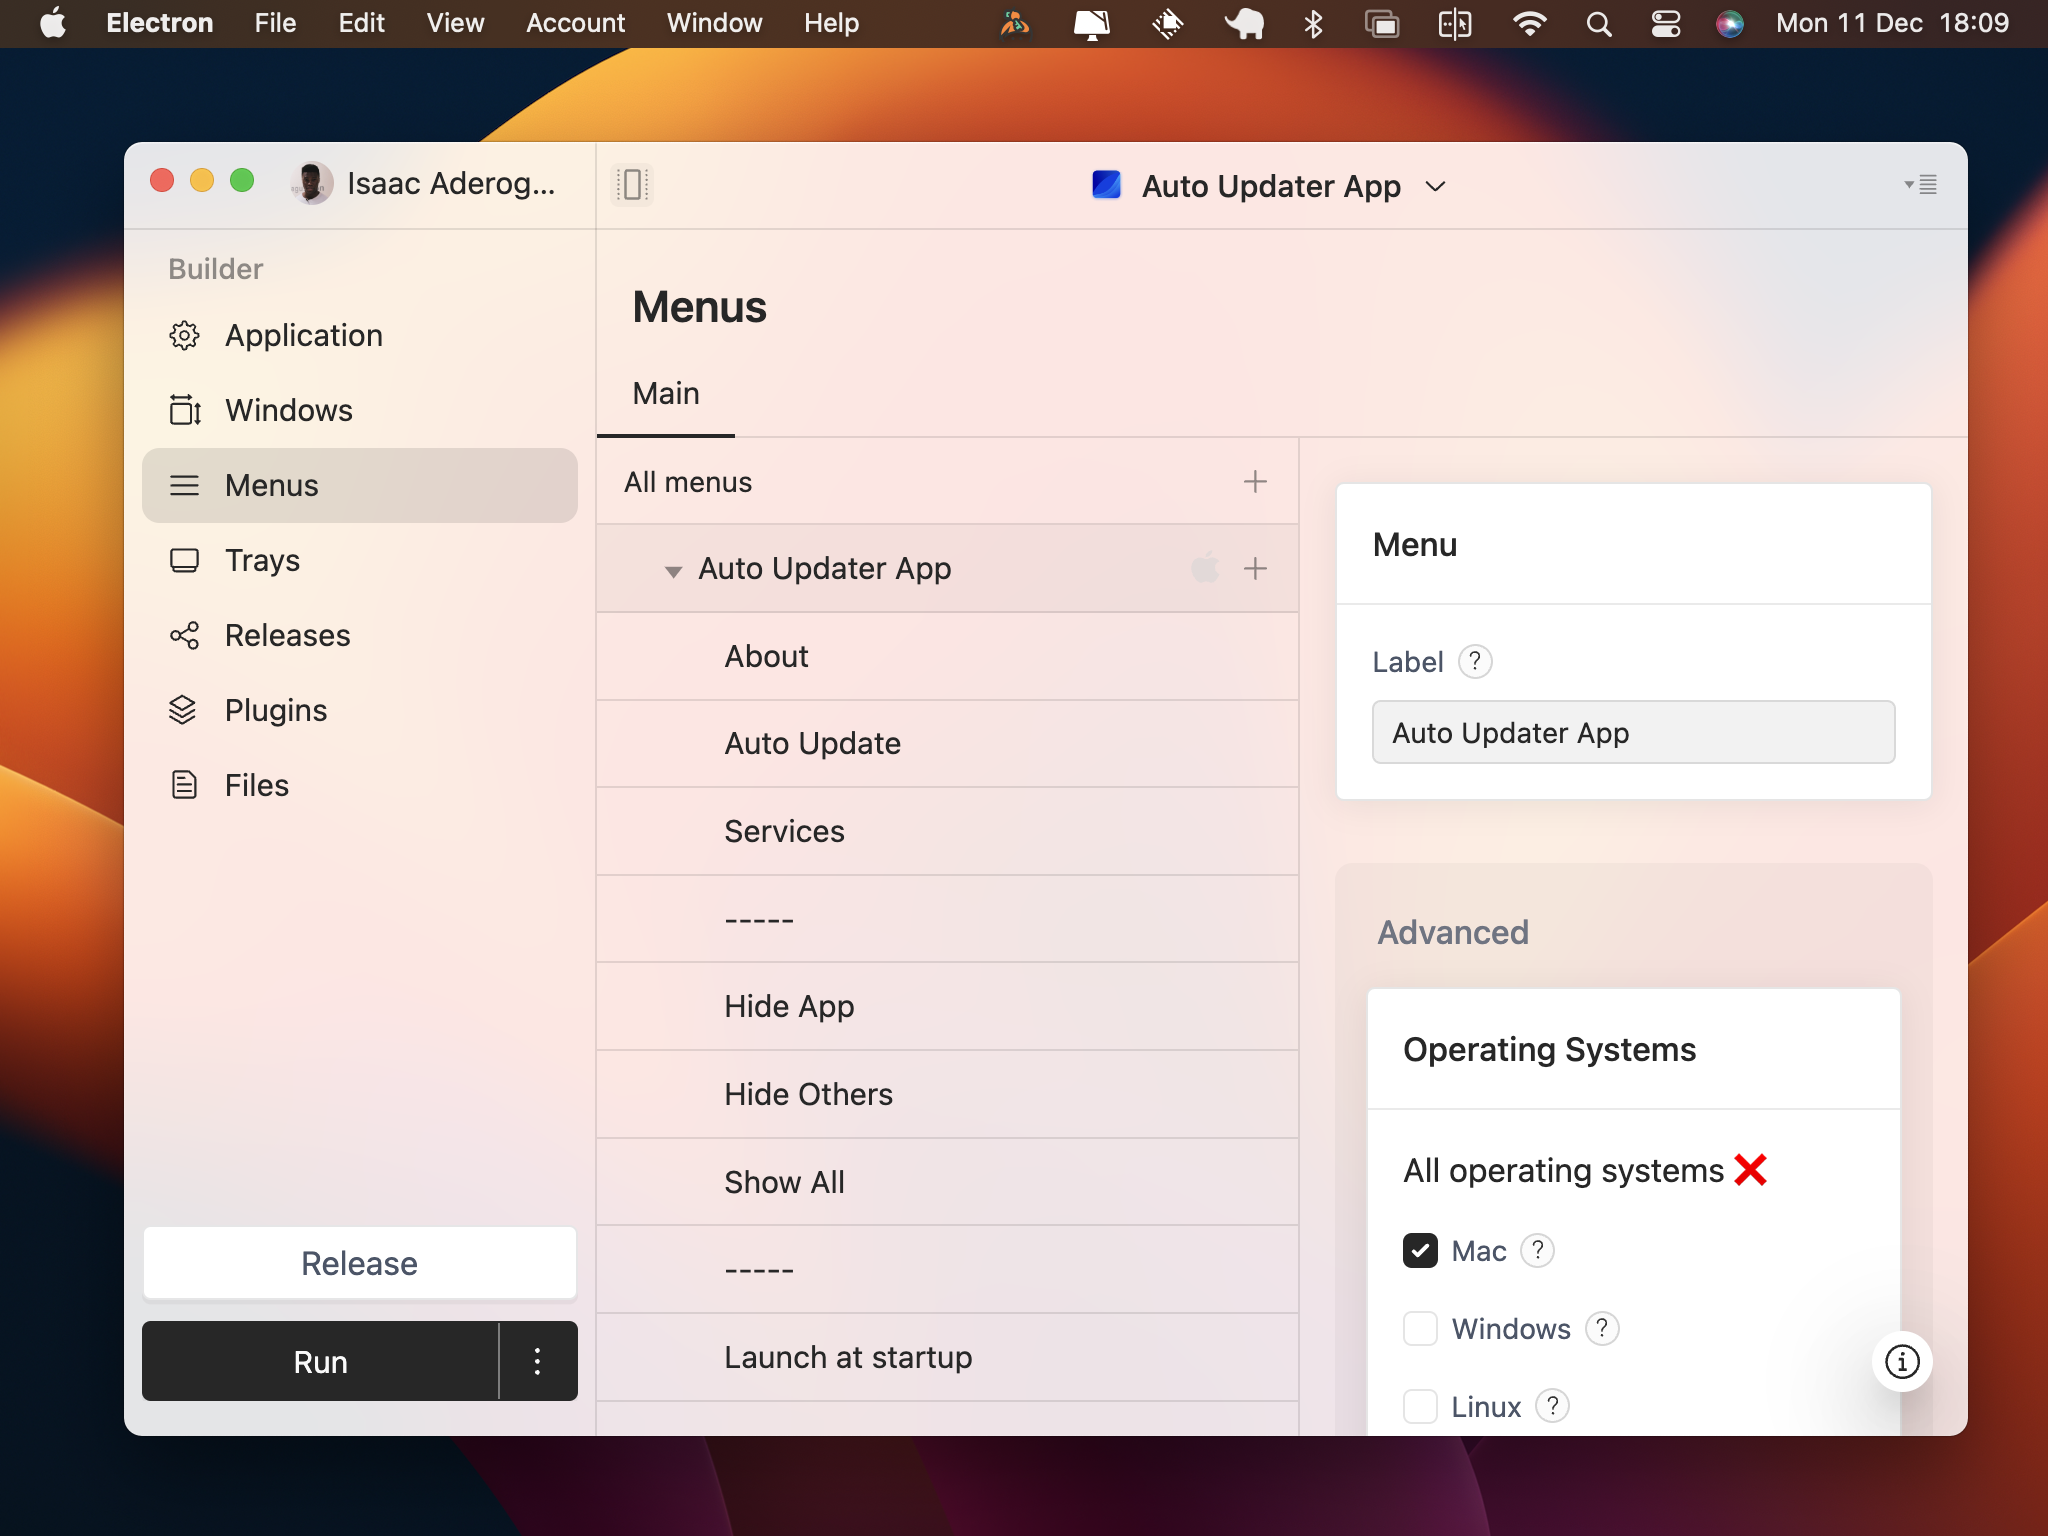Viewport: 2048px width, 1536px height.
Task: Open the options dropdown in the top right
Action: tap(1920, 185)
